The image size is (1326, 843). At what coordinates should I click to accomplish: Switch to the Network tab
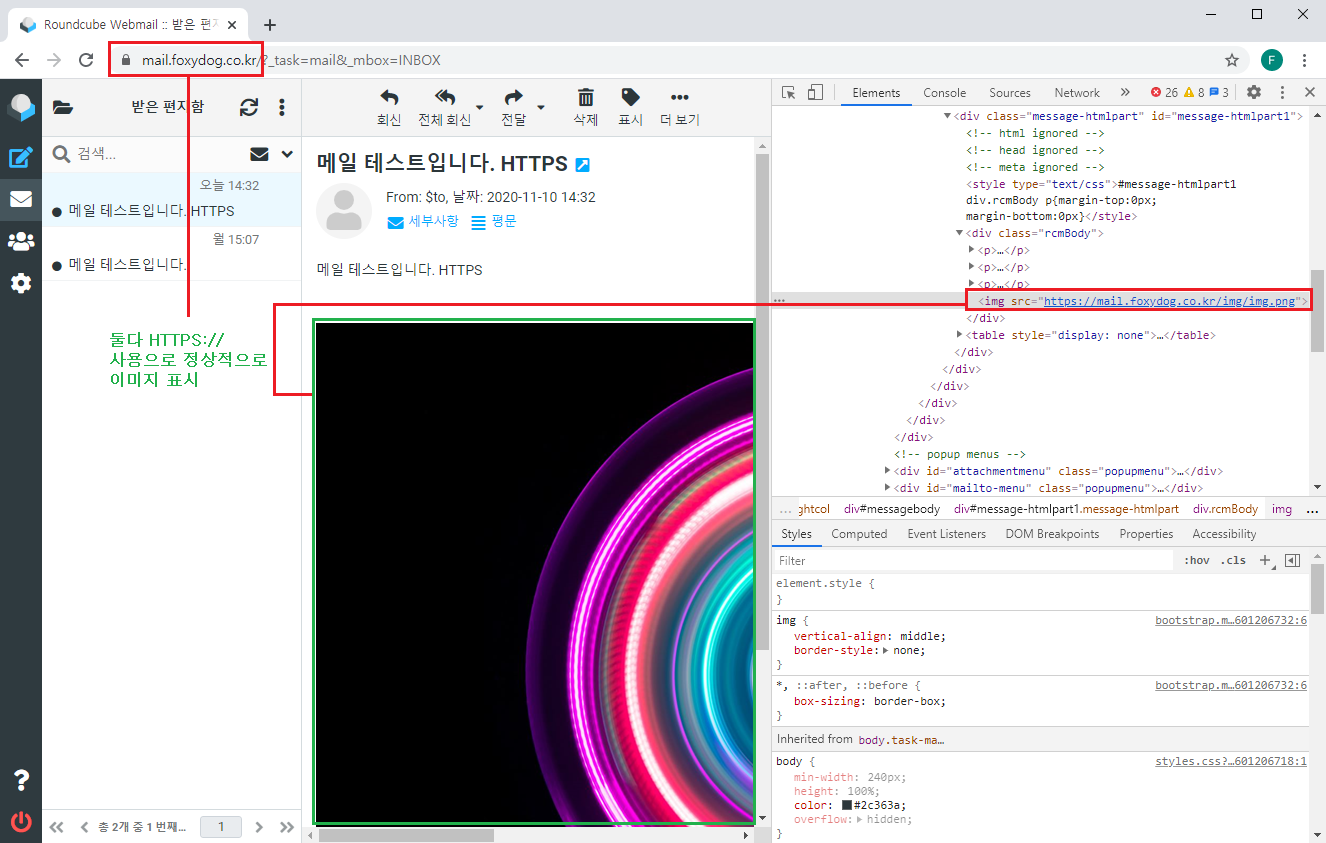point(1077,92)
